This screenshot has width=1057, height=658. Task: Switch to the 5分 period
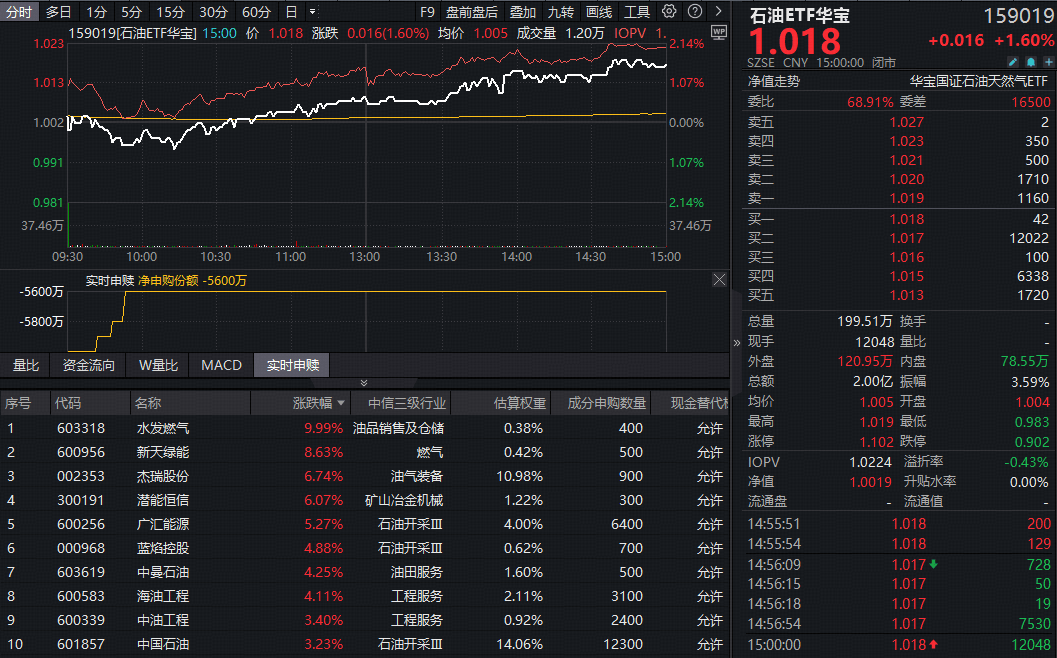click(x=131, y=12)
